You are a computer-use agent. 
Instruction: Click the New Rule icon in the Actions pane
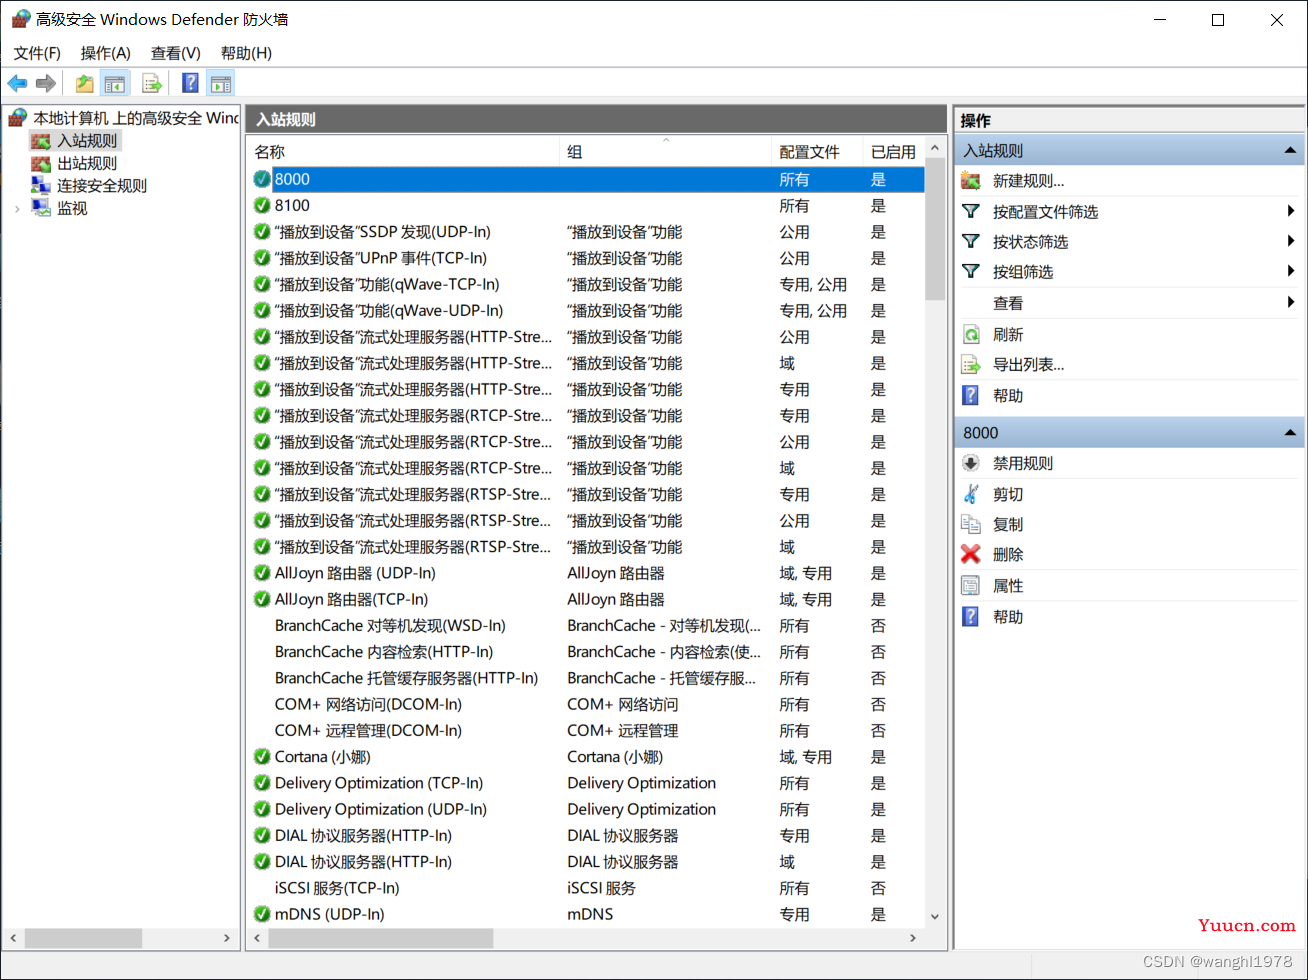pos(971,181)
